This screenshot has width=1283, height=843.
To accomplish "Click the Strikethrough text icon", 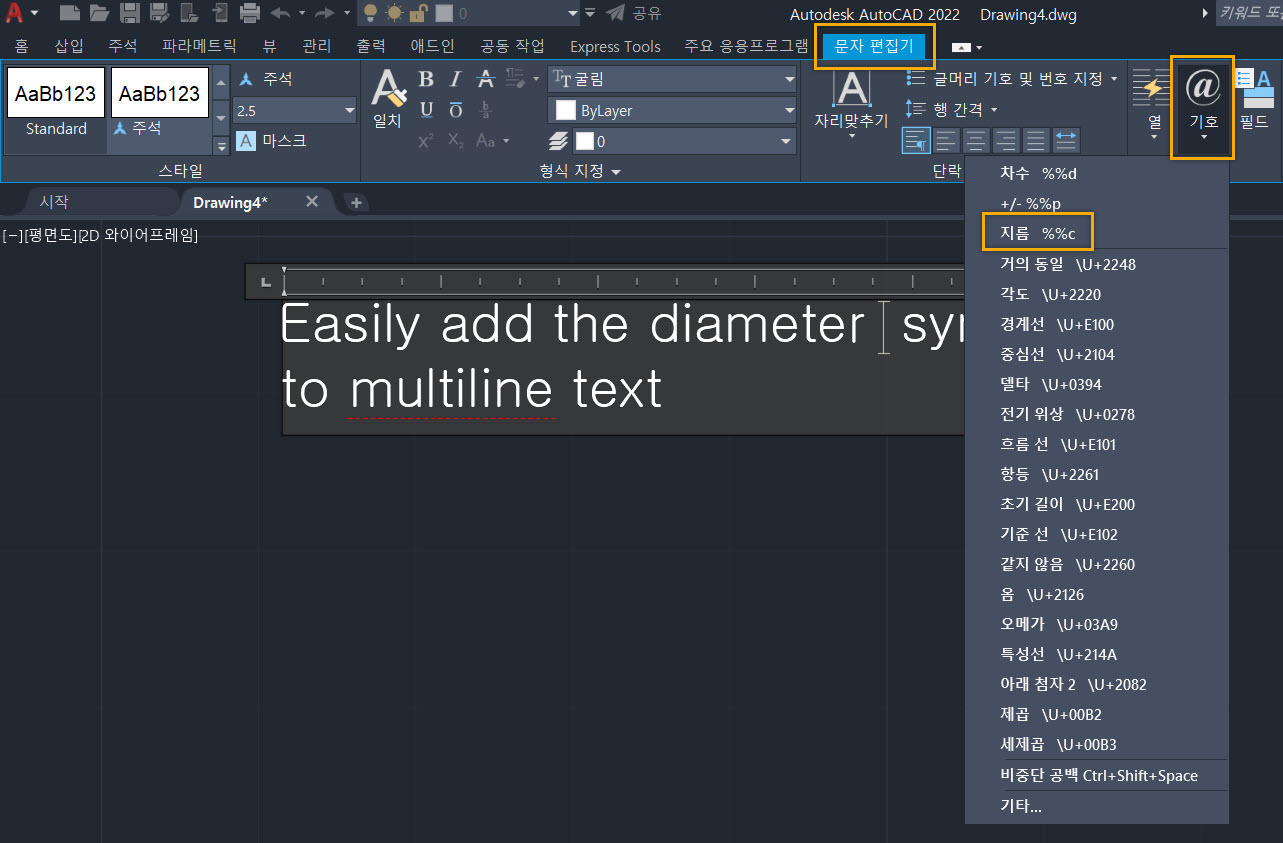I will pyautogui.click(x=486, y=80).
